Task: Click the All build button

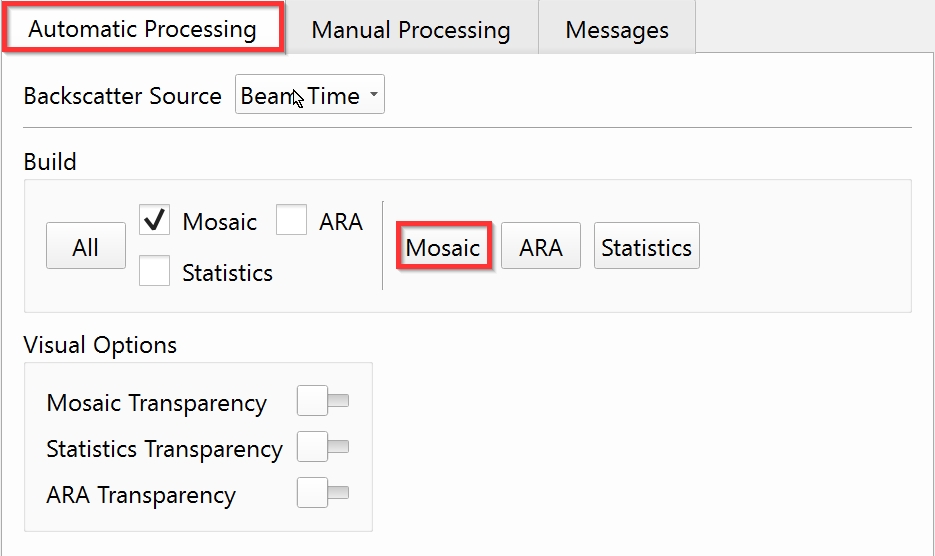Action: [x=85, y=247]
